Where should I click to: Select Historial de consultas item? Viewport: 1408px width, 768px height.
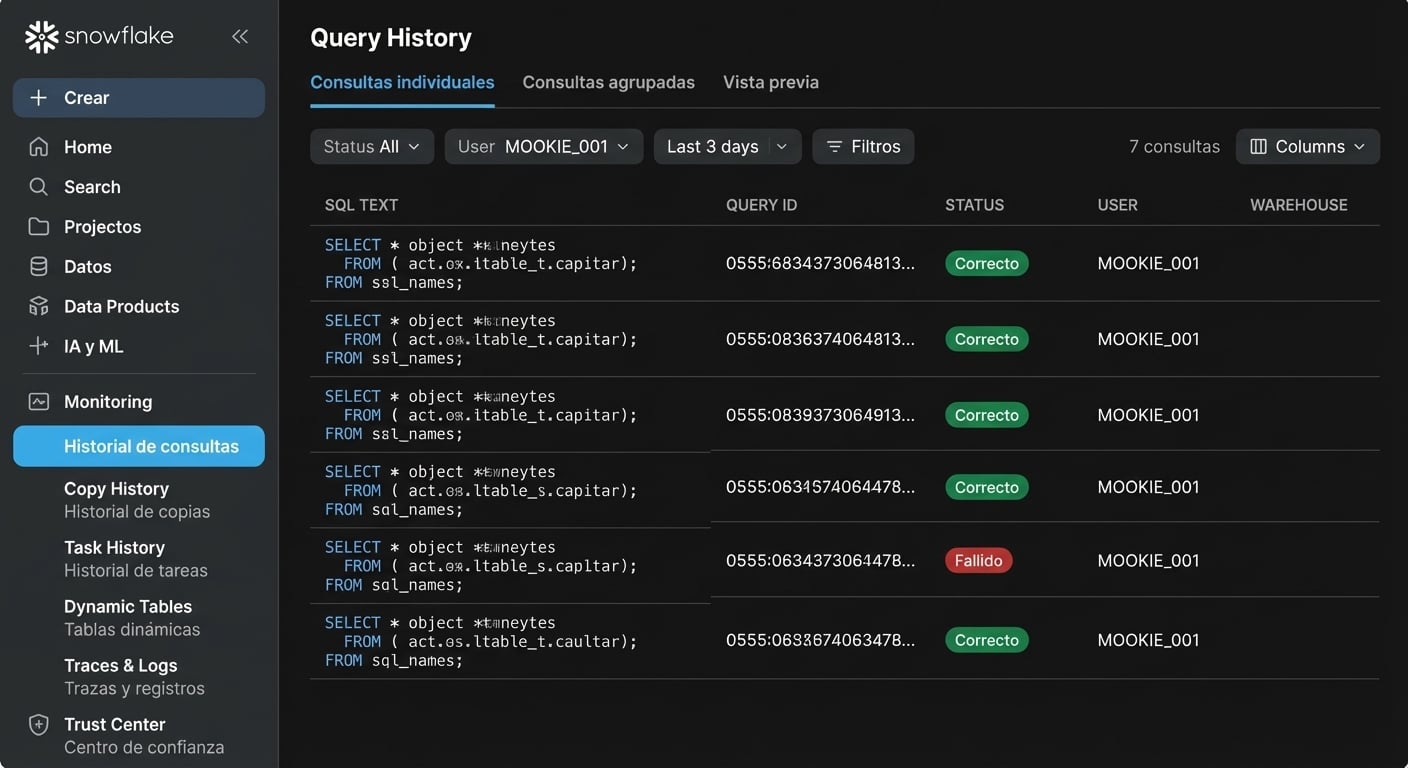(x=139, y=446)
